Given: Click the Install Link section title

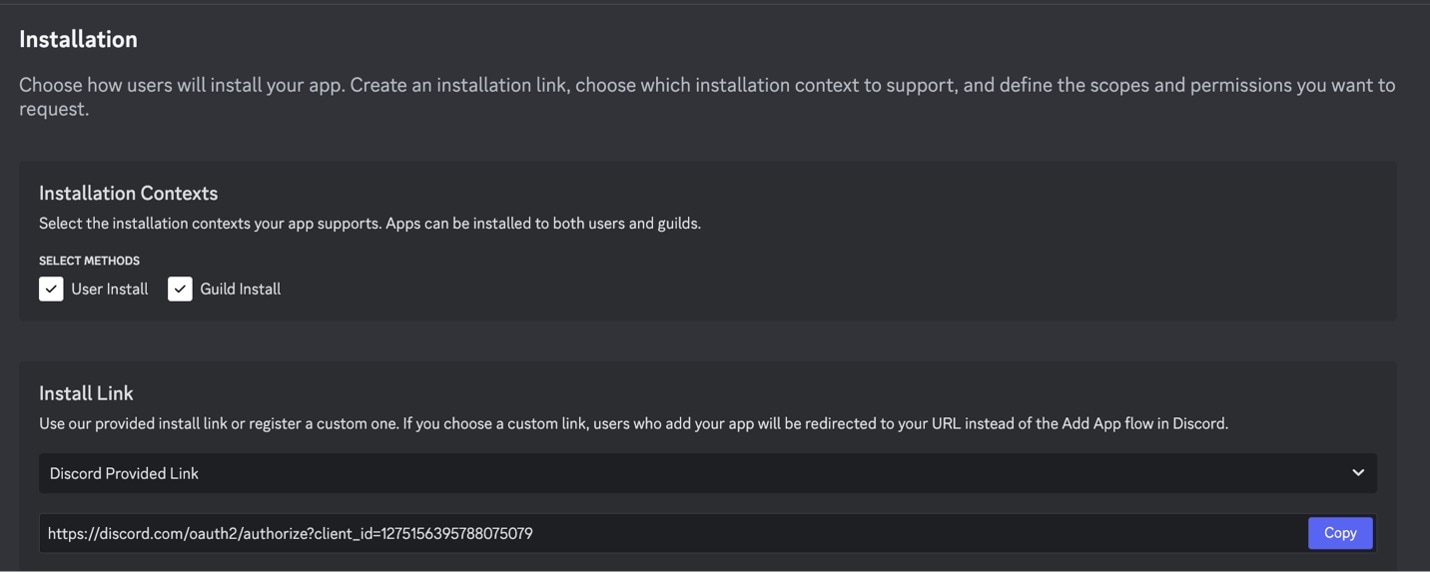Looking at the screenshot, I should coord(86,393).
